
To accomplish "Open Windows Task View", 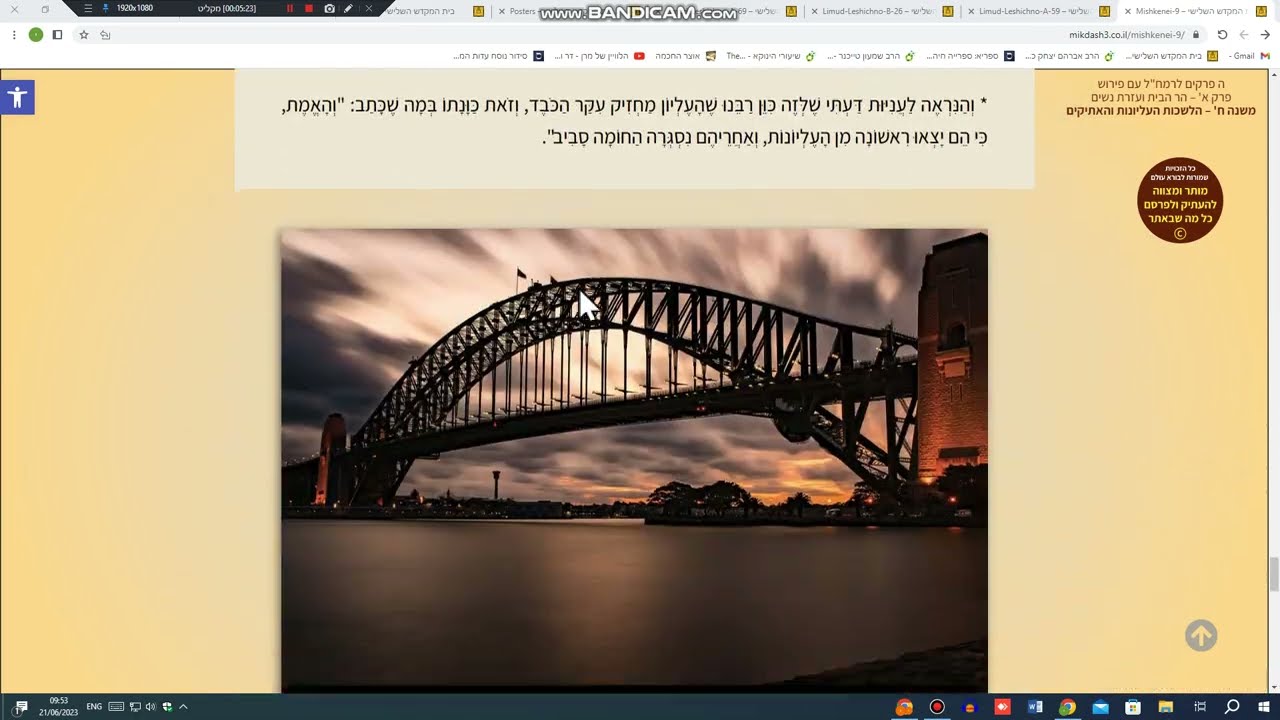I will point(1200,706).
